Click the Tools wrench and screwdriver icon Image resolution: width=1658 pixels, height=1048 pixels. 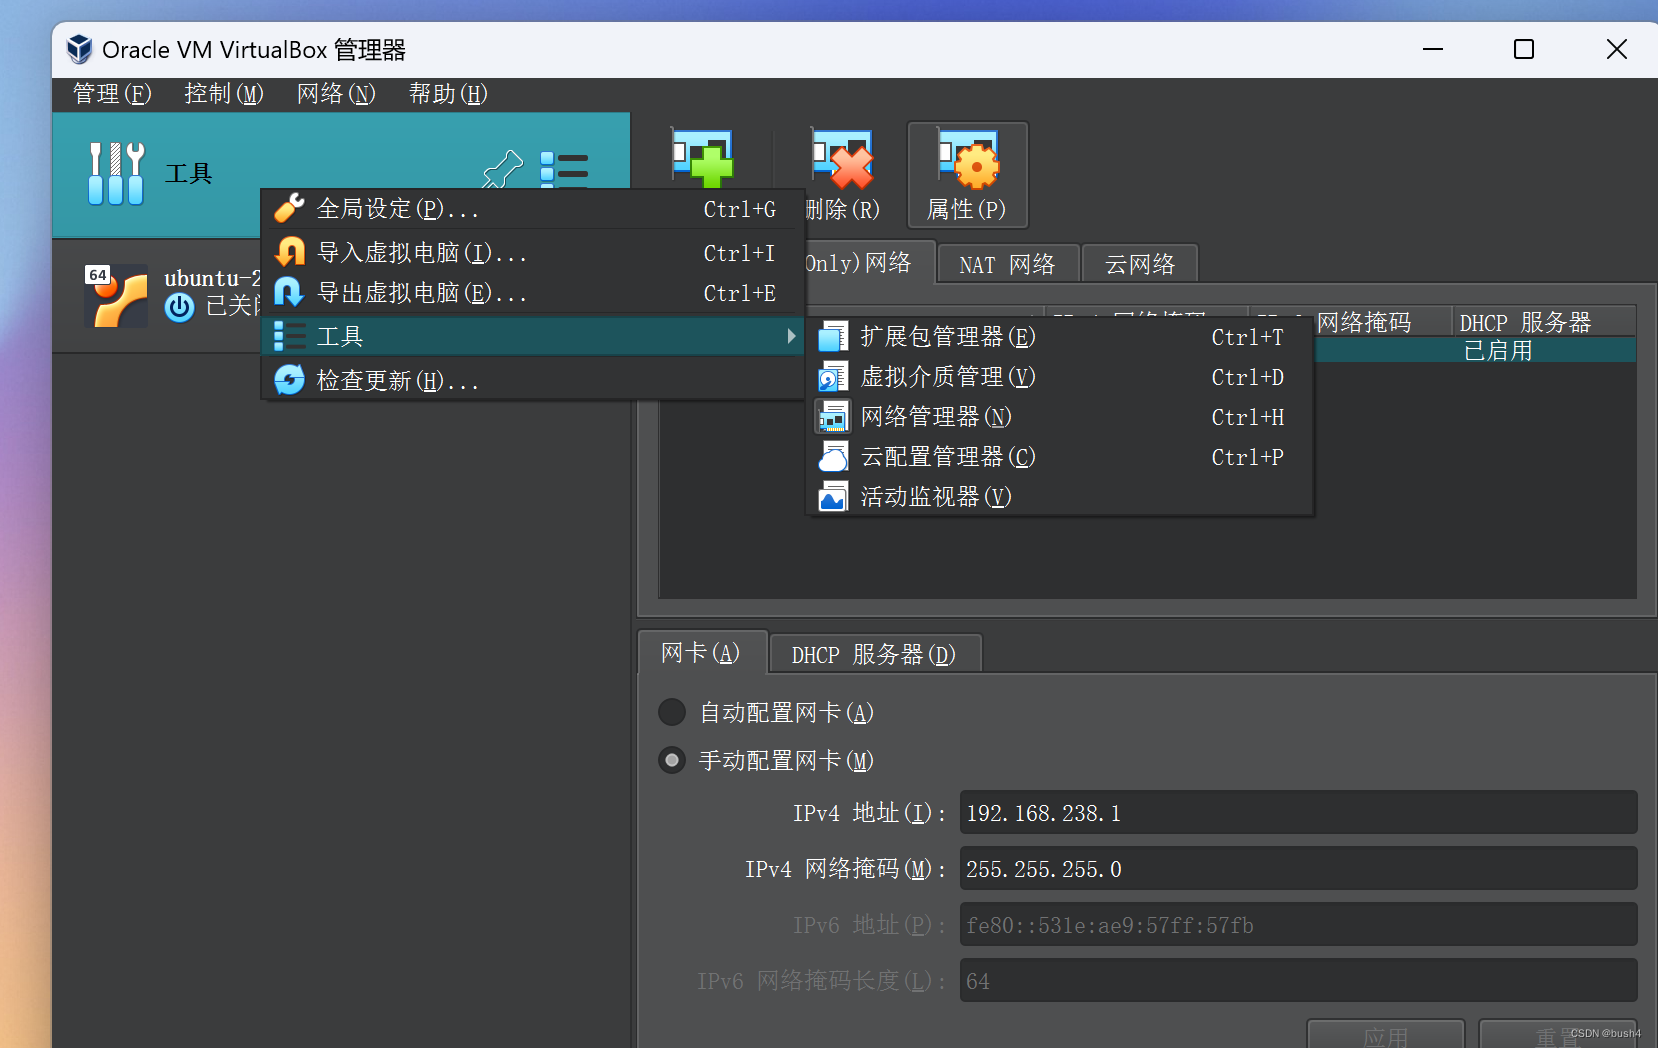(x=116, y=173)
